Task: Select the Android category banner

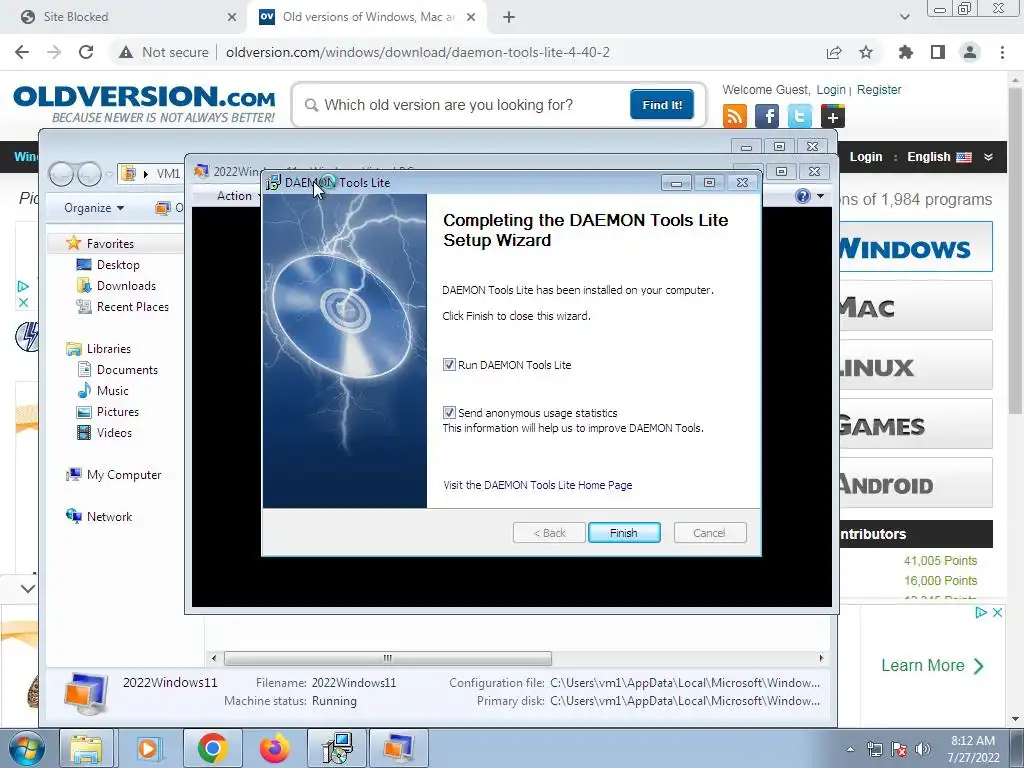Action: tap(915, 482)
